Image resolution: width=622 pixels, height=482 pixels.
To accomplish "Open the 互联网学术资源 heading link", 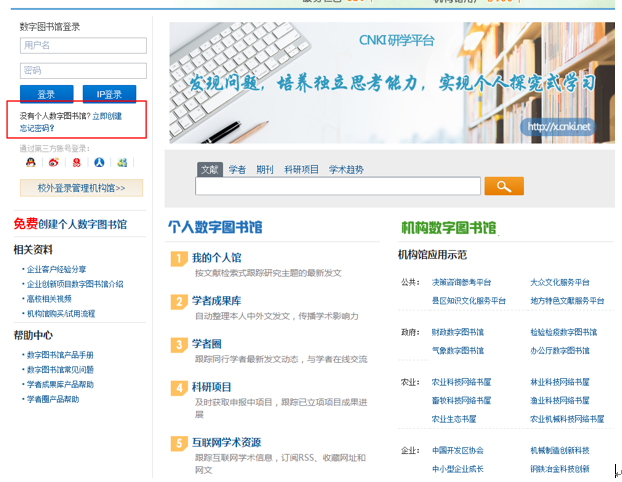I will [x=227, y=443].
